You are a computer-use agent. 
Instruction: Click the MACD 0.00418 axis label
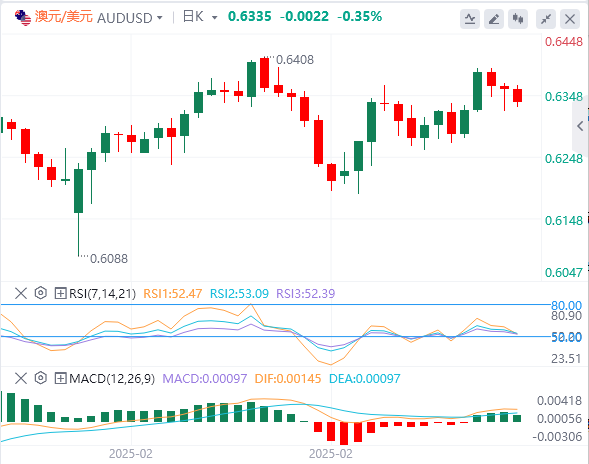click(559, 401)
